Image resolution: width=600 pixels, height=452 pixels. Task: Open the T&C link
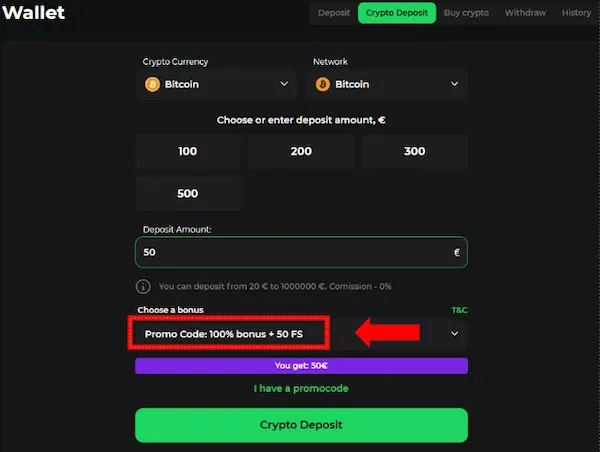459,311
